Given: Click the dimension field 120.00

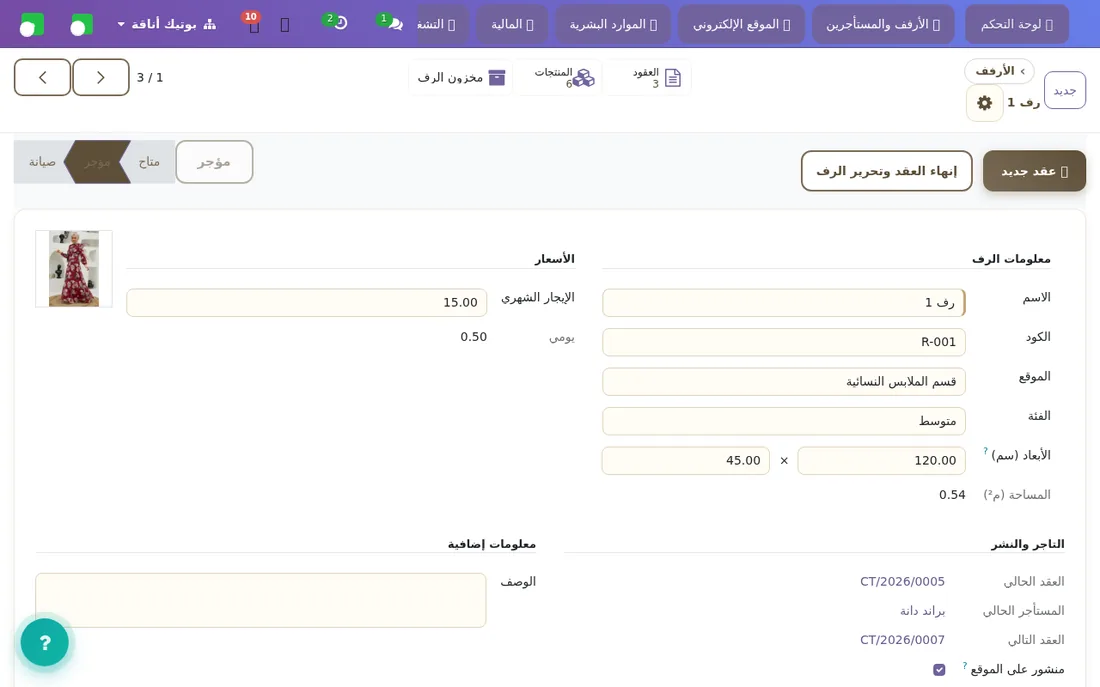Looking at the screenshot, I should pyautogui.click(x=882, y=460).
